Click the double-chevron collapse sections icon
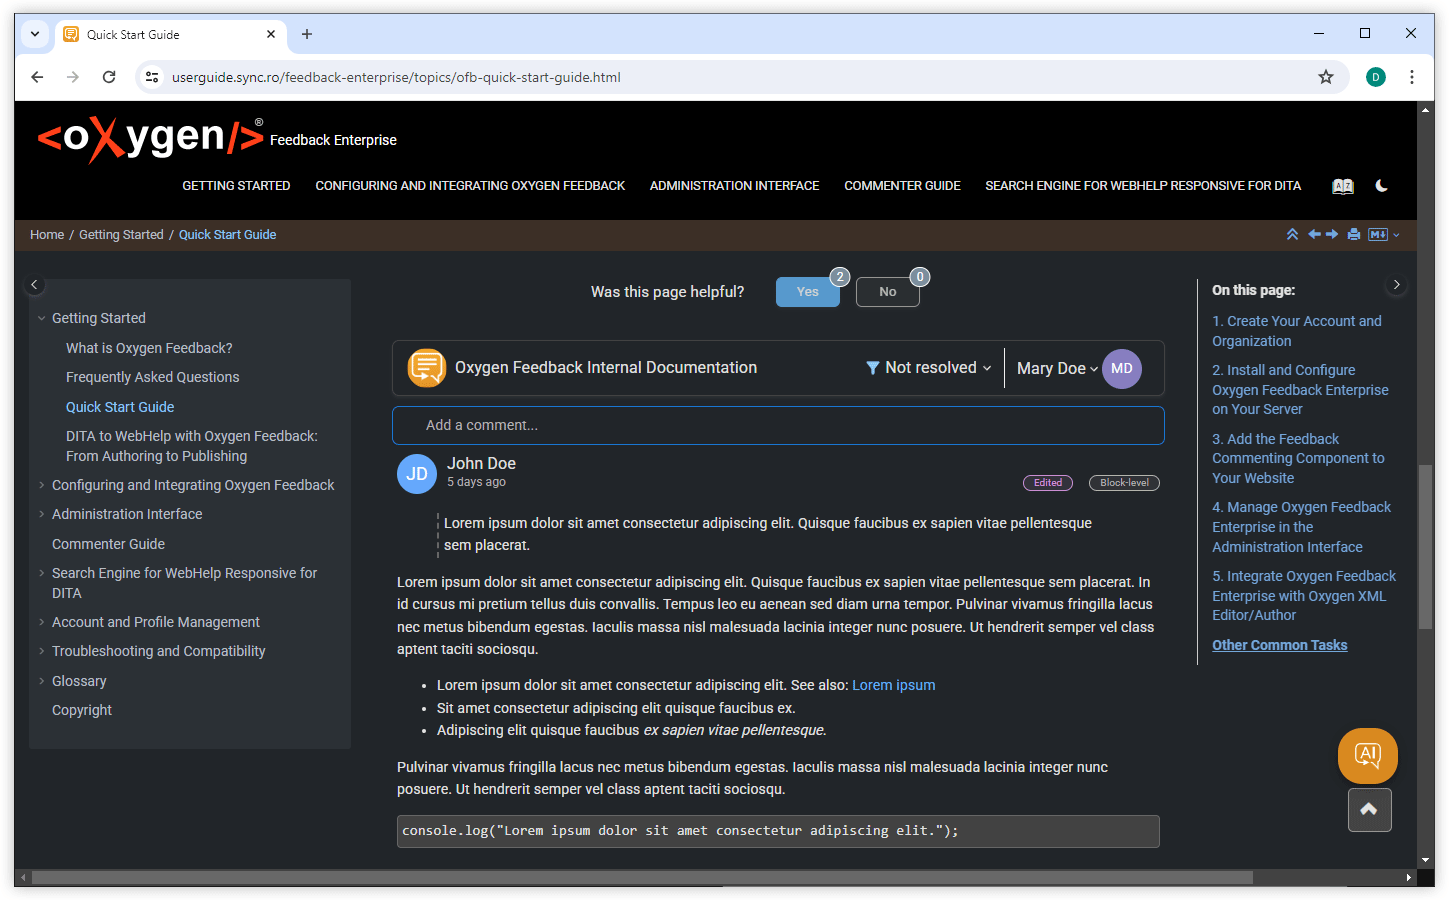Image resolution: width=1450 pixels, height=900 pixels. point(1292,235)
